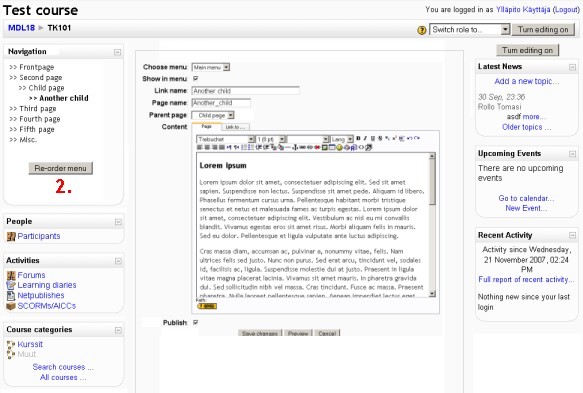
Task: Open help icon beside Switch role dropdown
Action: 421,30
